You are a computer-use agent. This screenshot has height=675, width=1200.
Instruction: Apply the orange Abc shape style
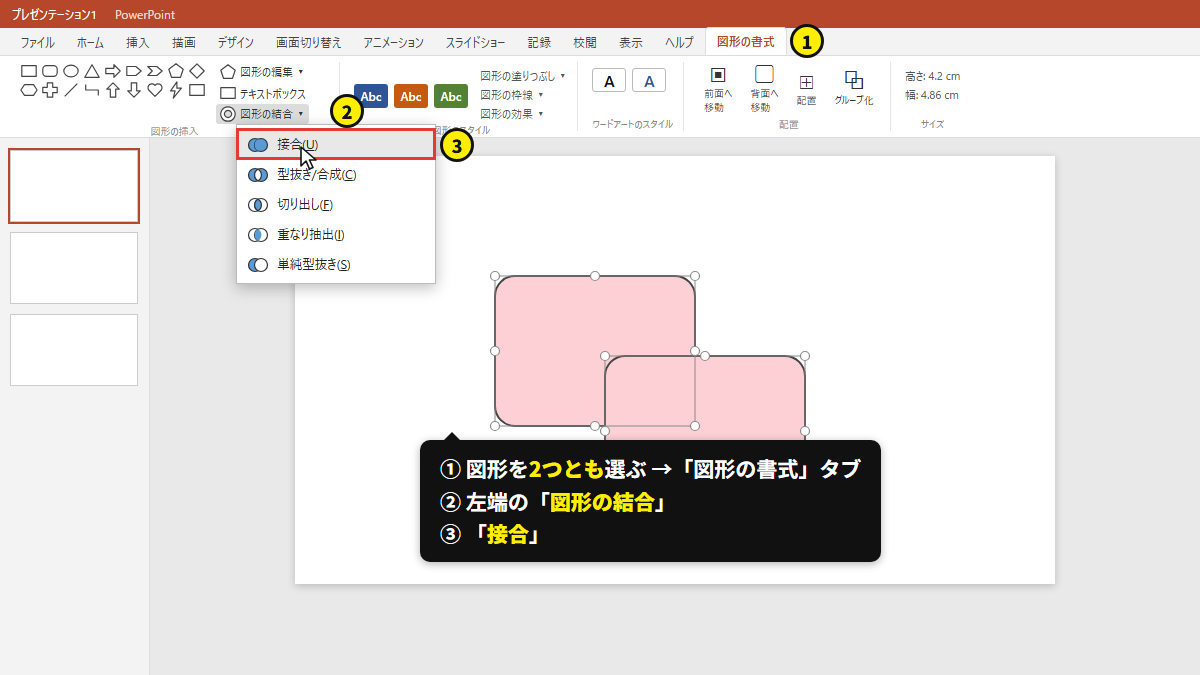pos(411,96)
